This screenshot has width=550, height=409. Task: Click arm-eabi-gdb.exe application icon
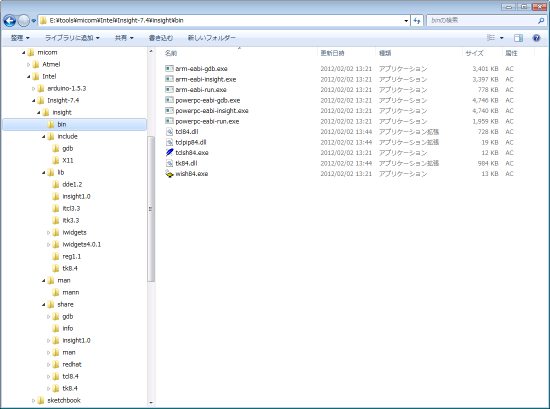click(169, 68)
